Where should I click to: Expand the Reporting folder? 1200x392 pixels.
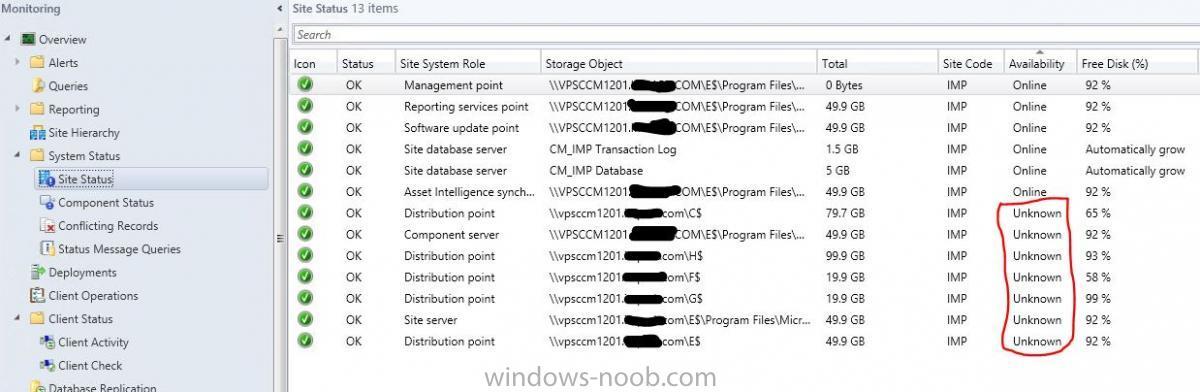pyautogui.click(x=18, y=109)
